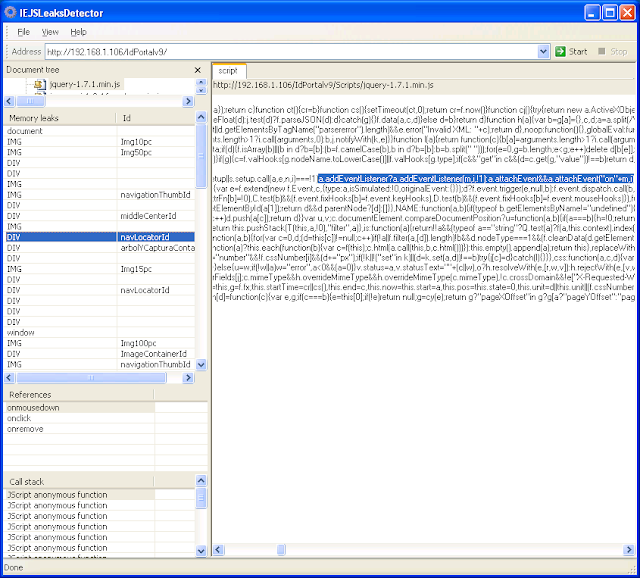Click the green Start button icon
This screenshot has height=578, width=640.
[x=560, y=51]
